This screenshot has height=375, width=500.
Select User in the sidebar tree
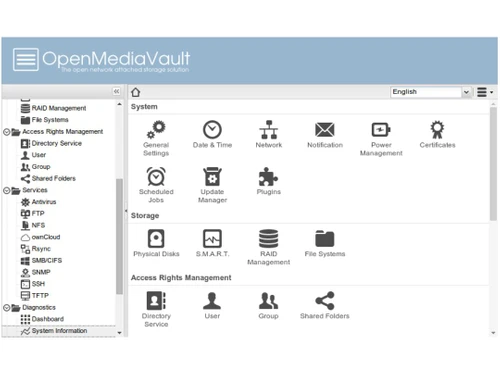pos(33,155)
